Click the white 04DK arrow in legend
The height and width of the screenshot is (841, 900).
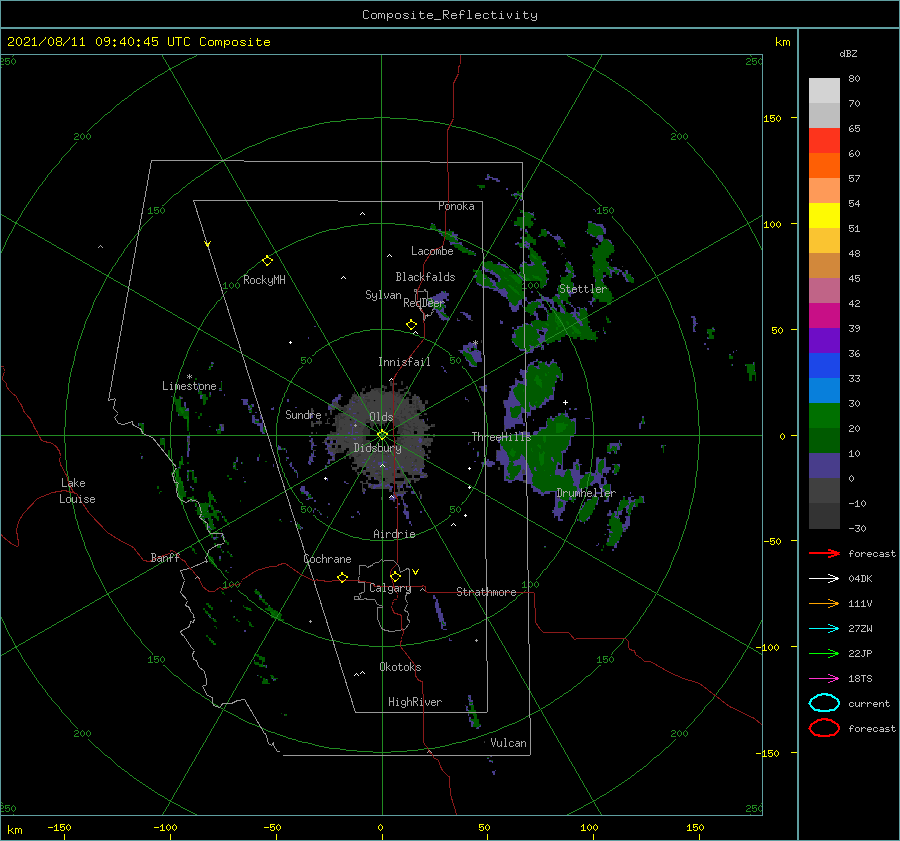(824, 579)
